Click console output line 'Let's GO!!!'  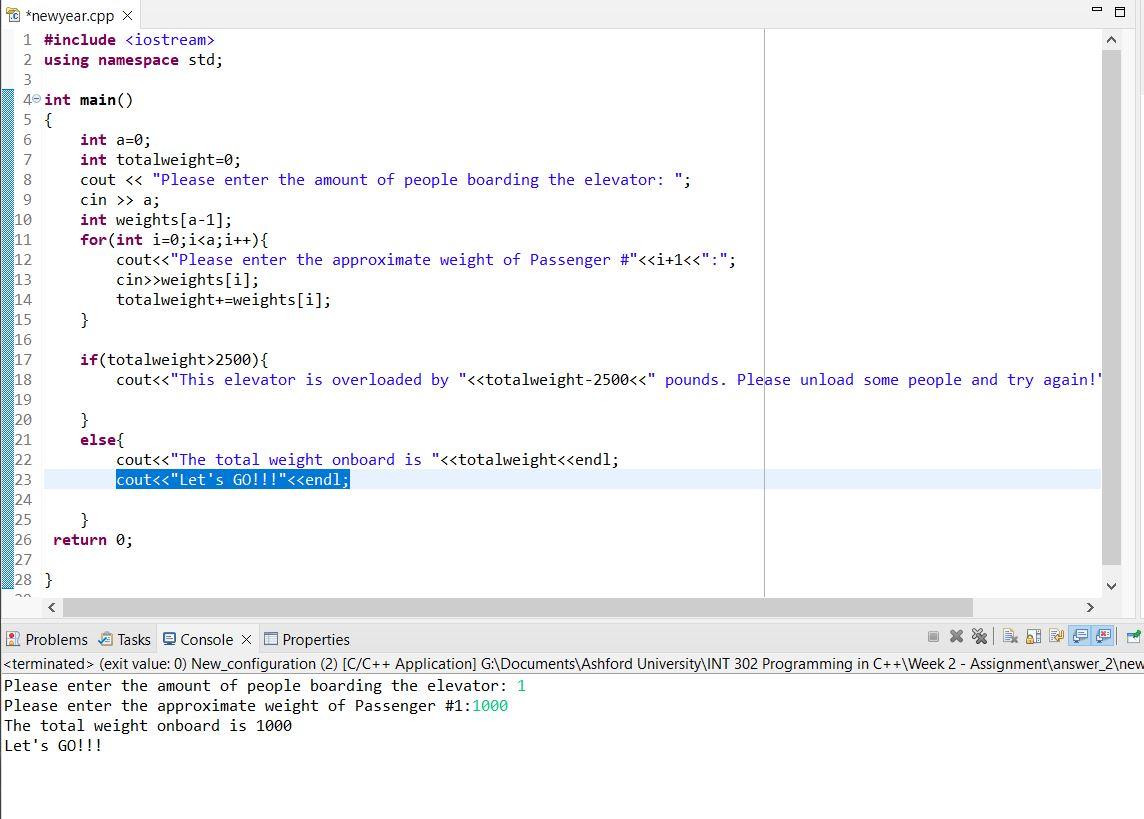coord(53,745)
